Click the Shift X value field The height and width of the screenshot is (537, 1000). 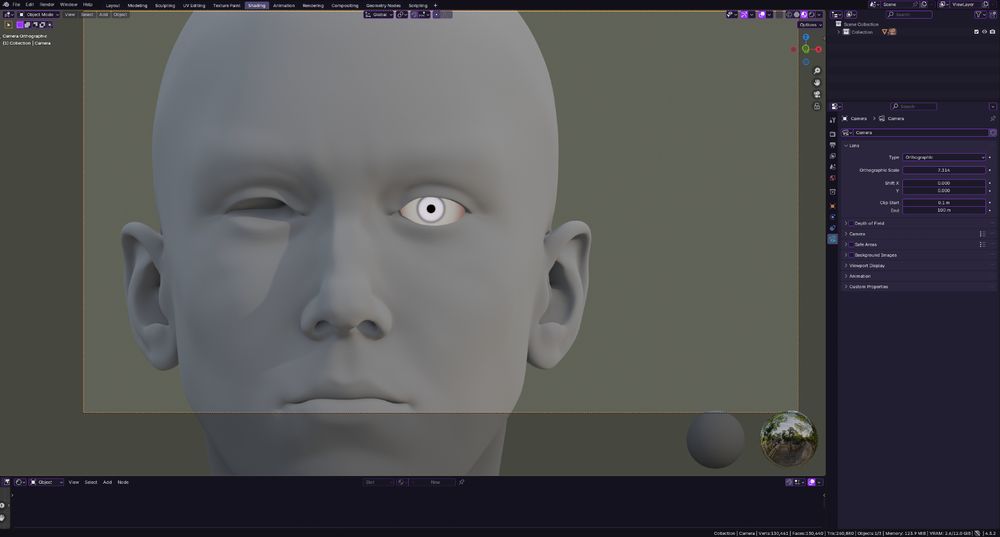(x=945, y=183)
